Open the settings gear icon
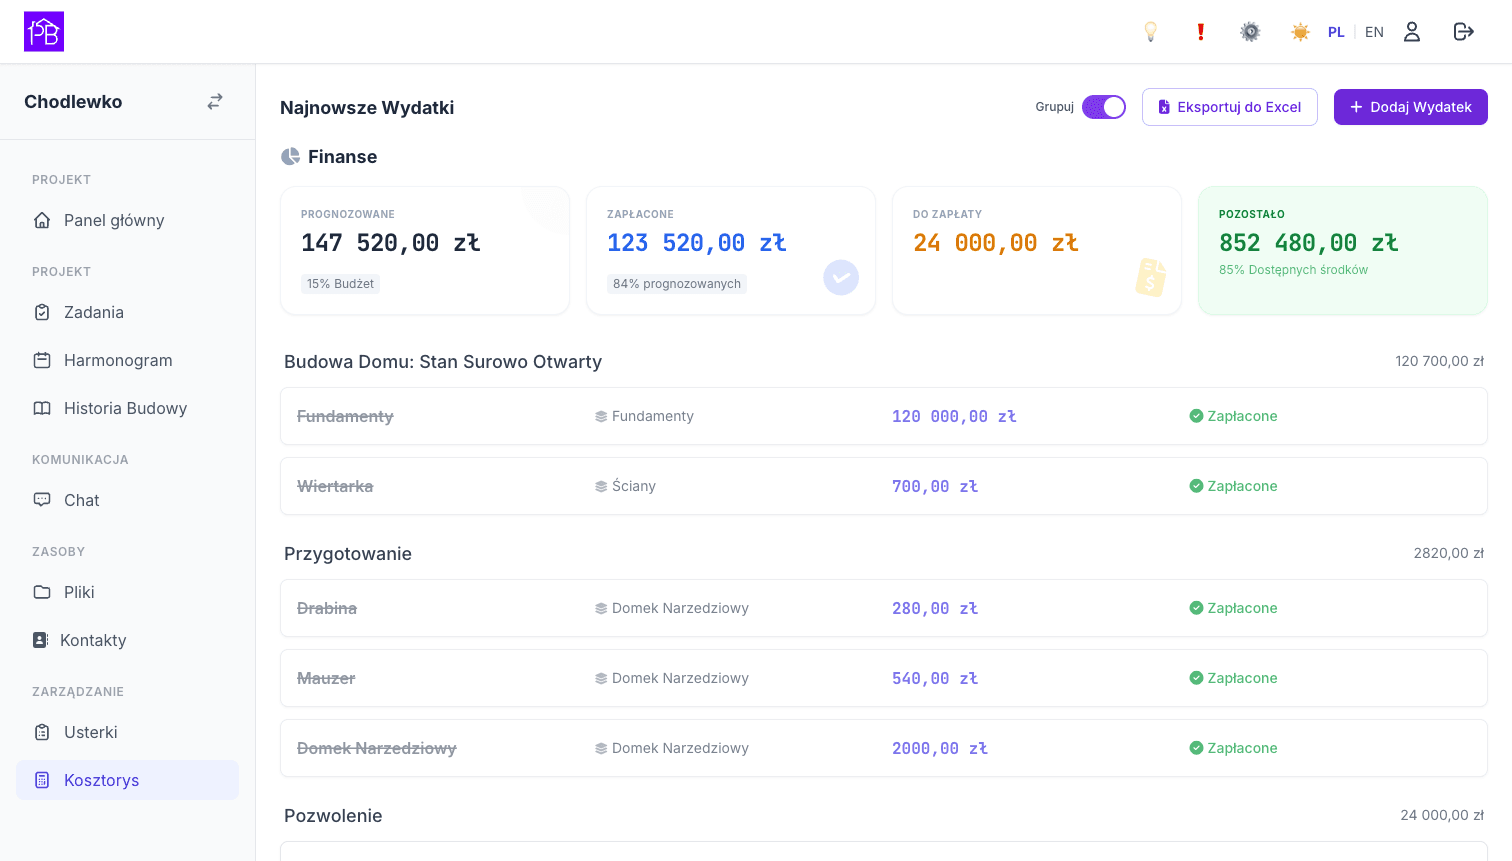Viewport: 1512px width, 861px height. (1250, 32)
